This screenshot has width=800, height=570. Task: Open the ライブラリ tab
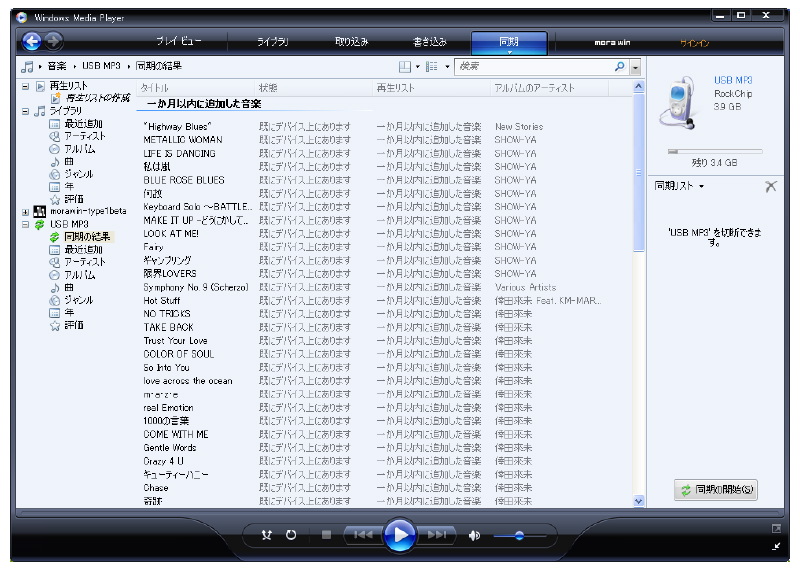272,42
